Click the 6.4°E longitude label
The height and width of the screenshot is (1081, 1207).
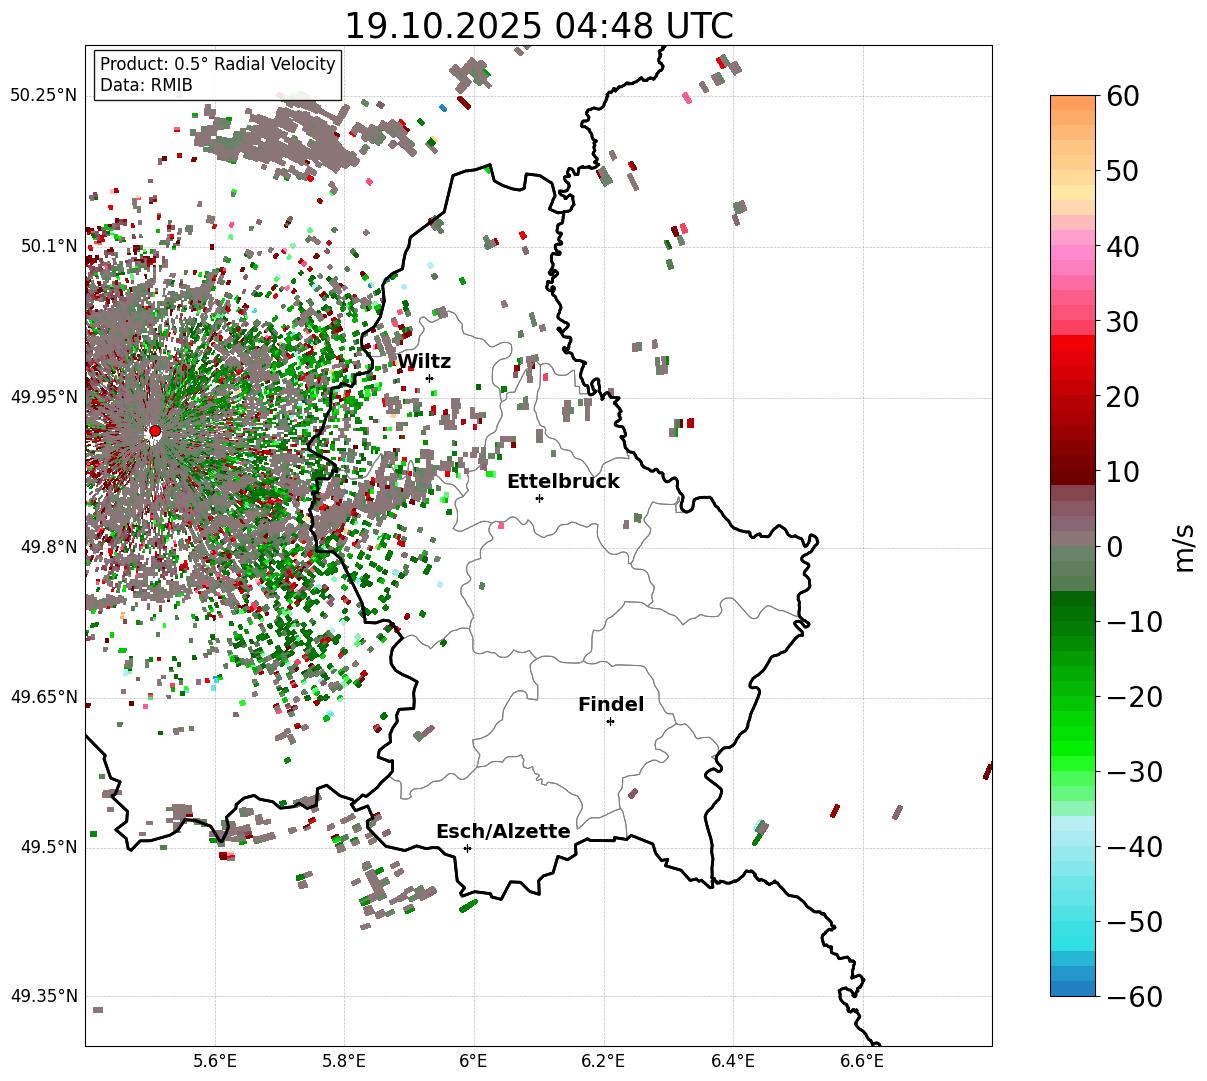click(733, 1060)
